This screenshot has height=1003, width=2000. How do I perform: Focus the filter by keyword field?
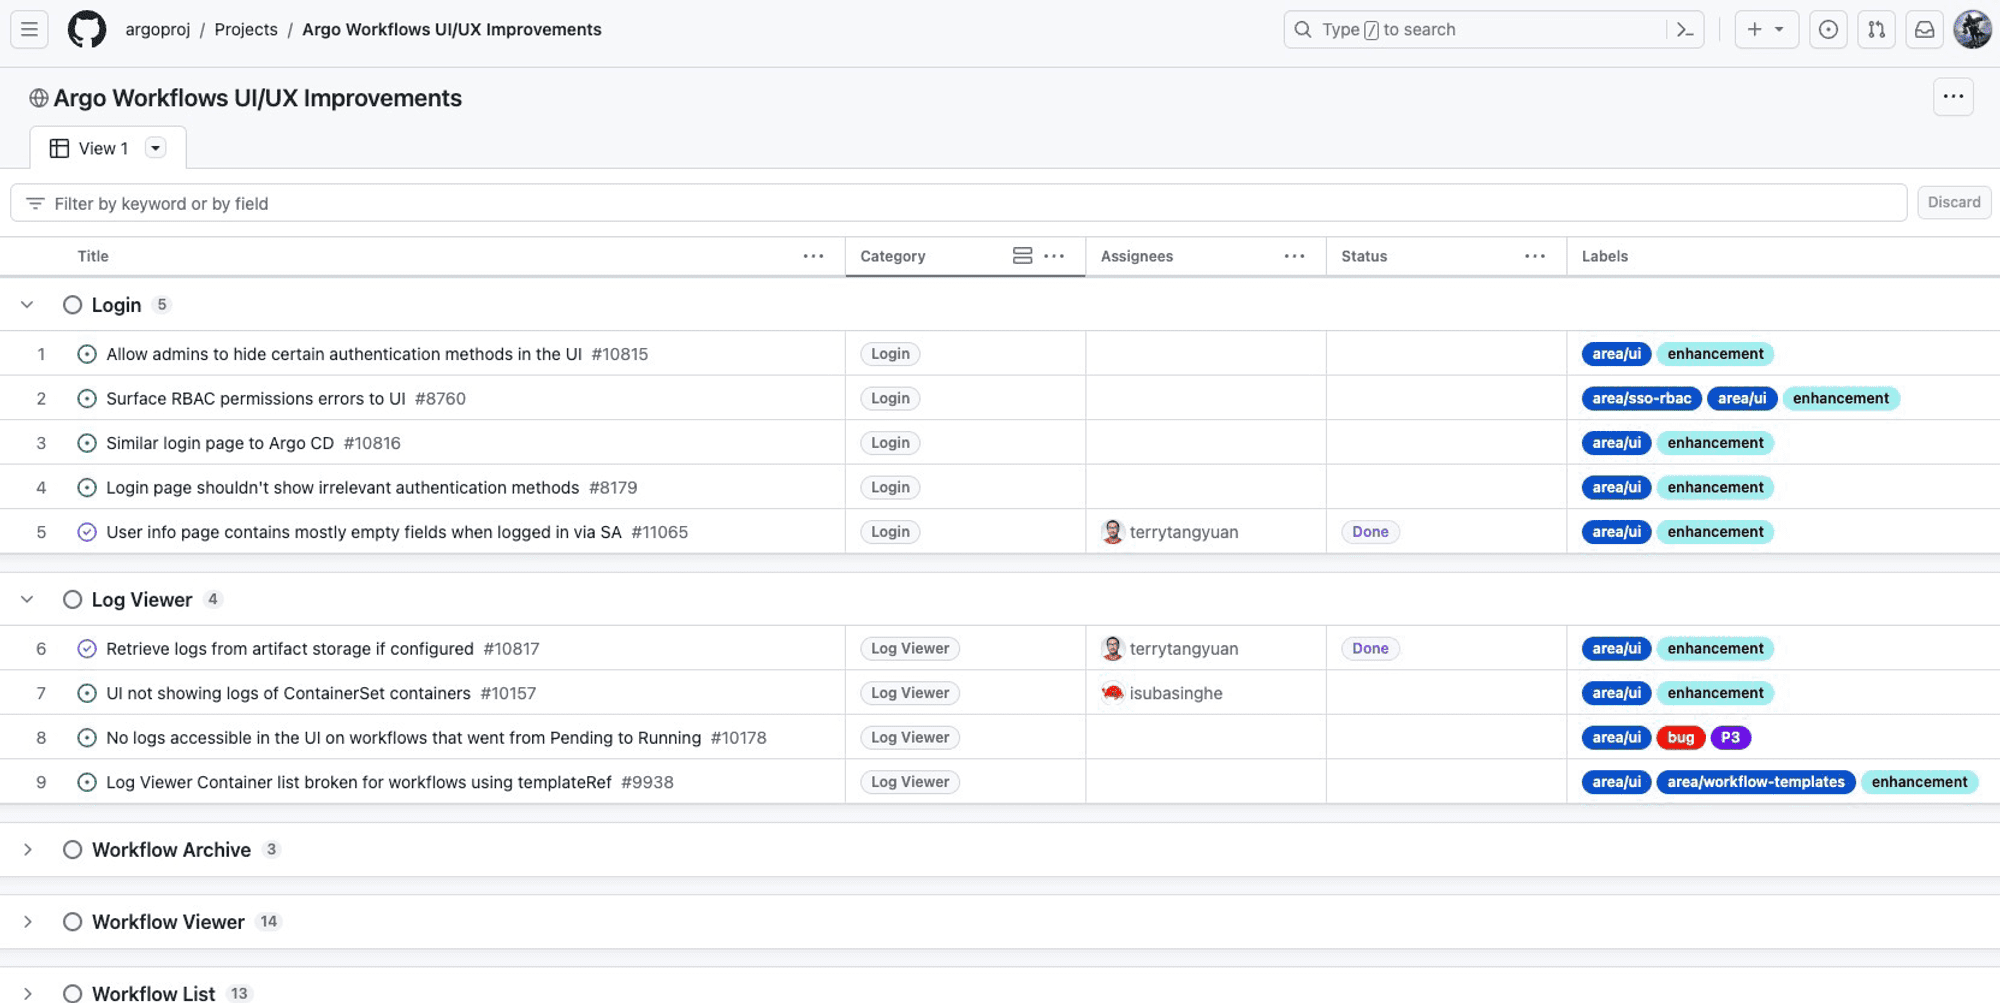[958, 203]
